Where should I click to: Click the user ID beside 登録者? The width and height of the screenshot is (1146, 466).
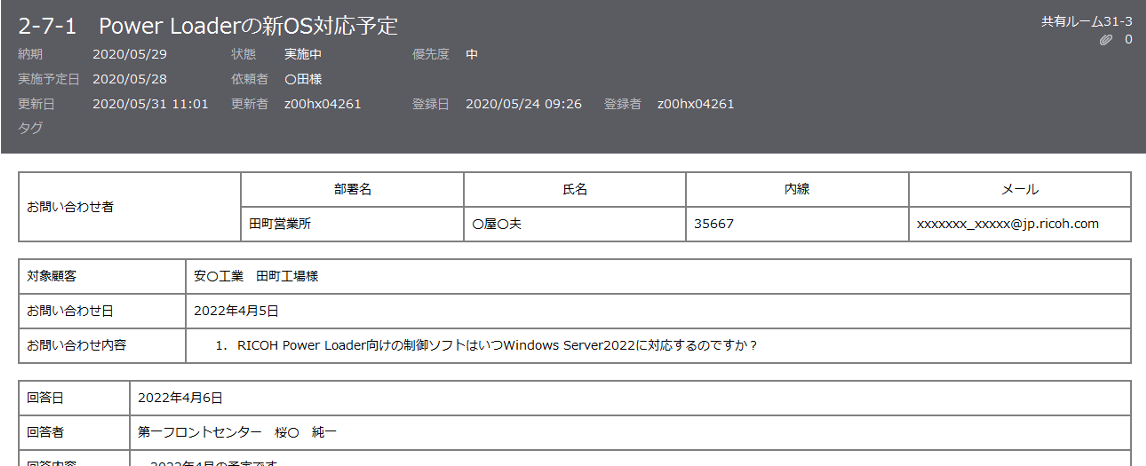695,104
